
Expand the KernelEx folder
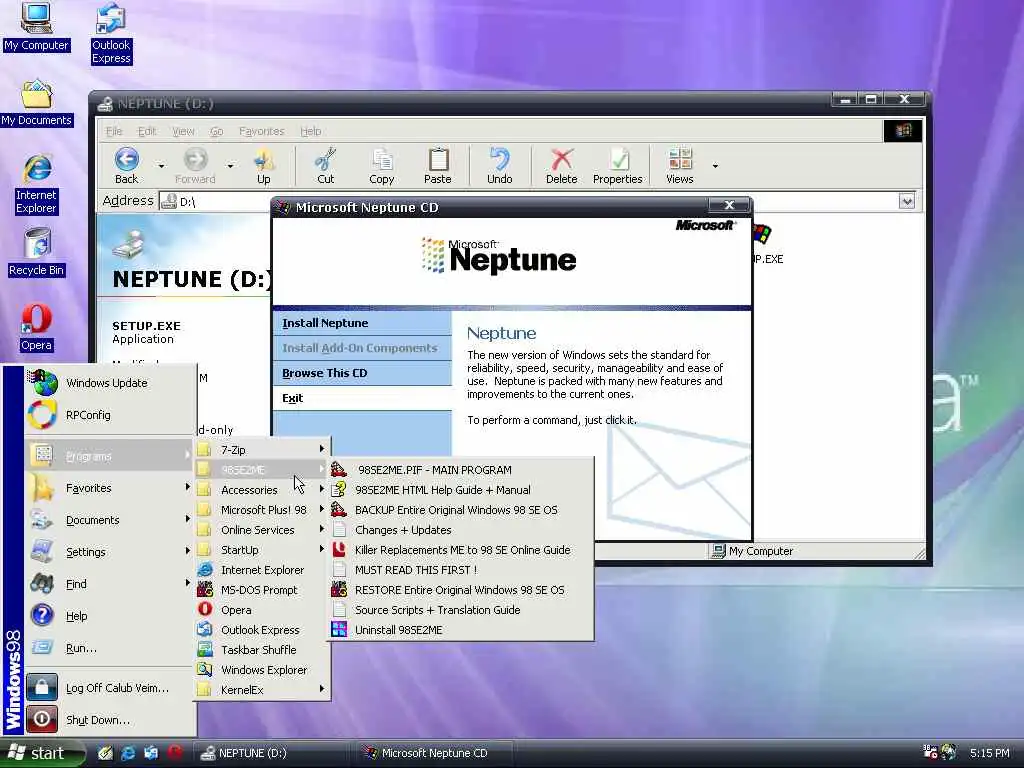tap(262, 690)
